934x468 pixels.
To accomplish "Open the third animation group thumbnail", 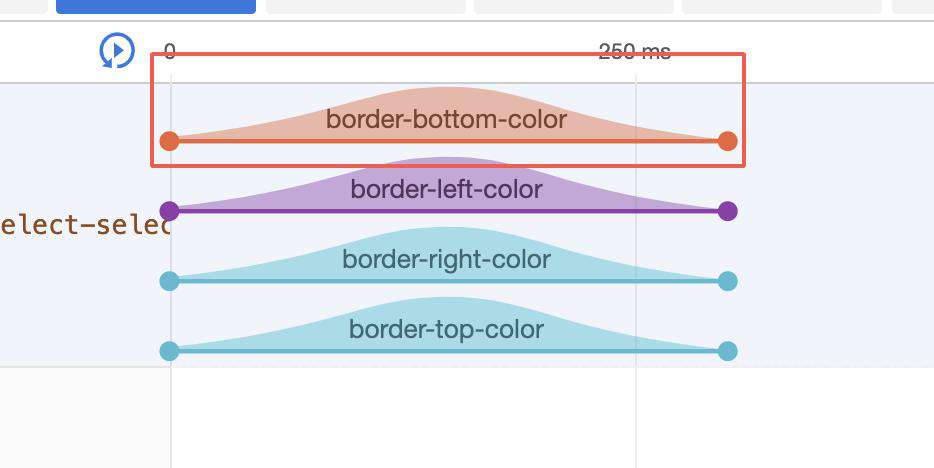I will [574, 7].
